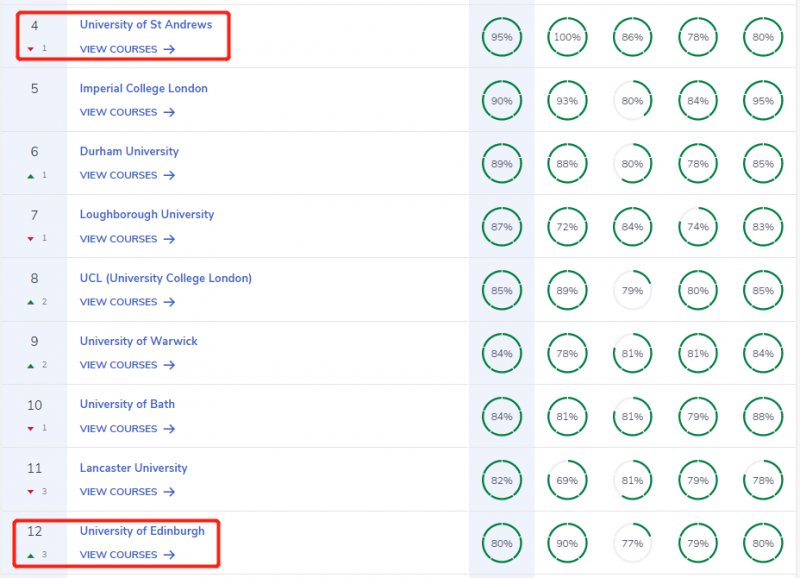Click rank number 8
The width and height of the screenshot is (800, 578).
(x=34, y=279)
